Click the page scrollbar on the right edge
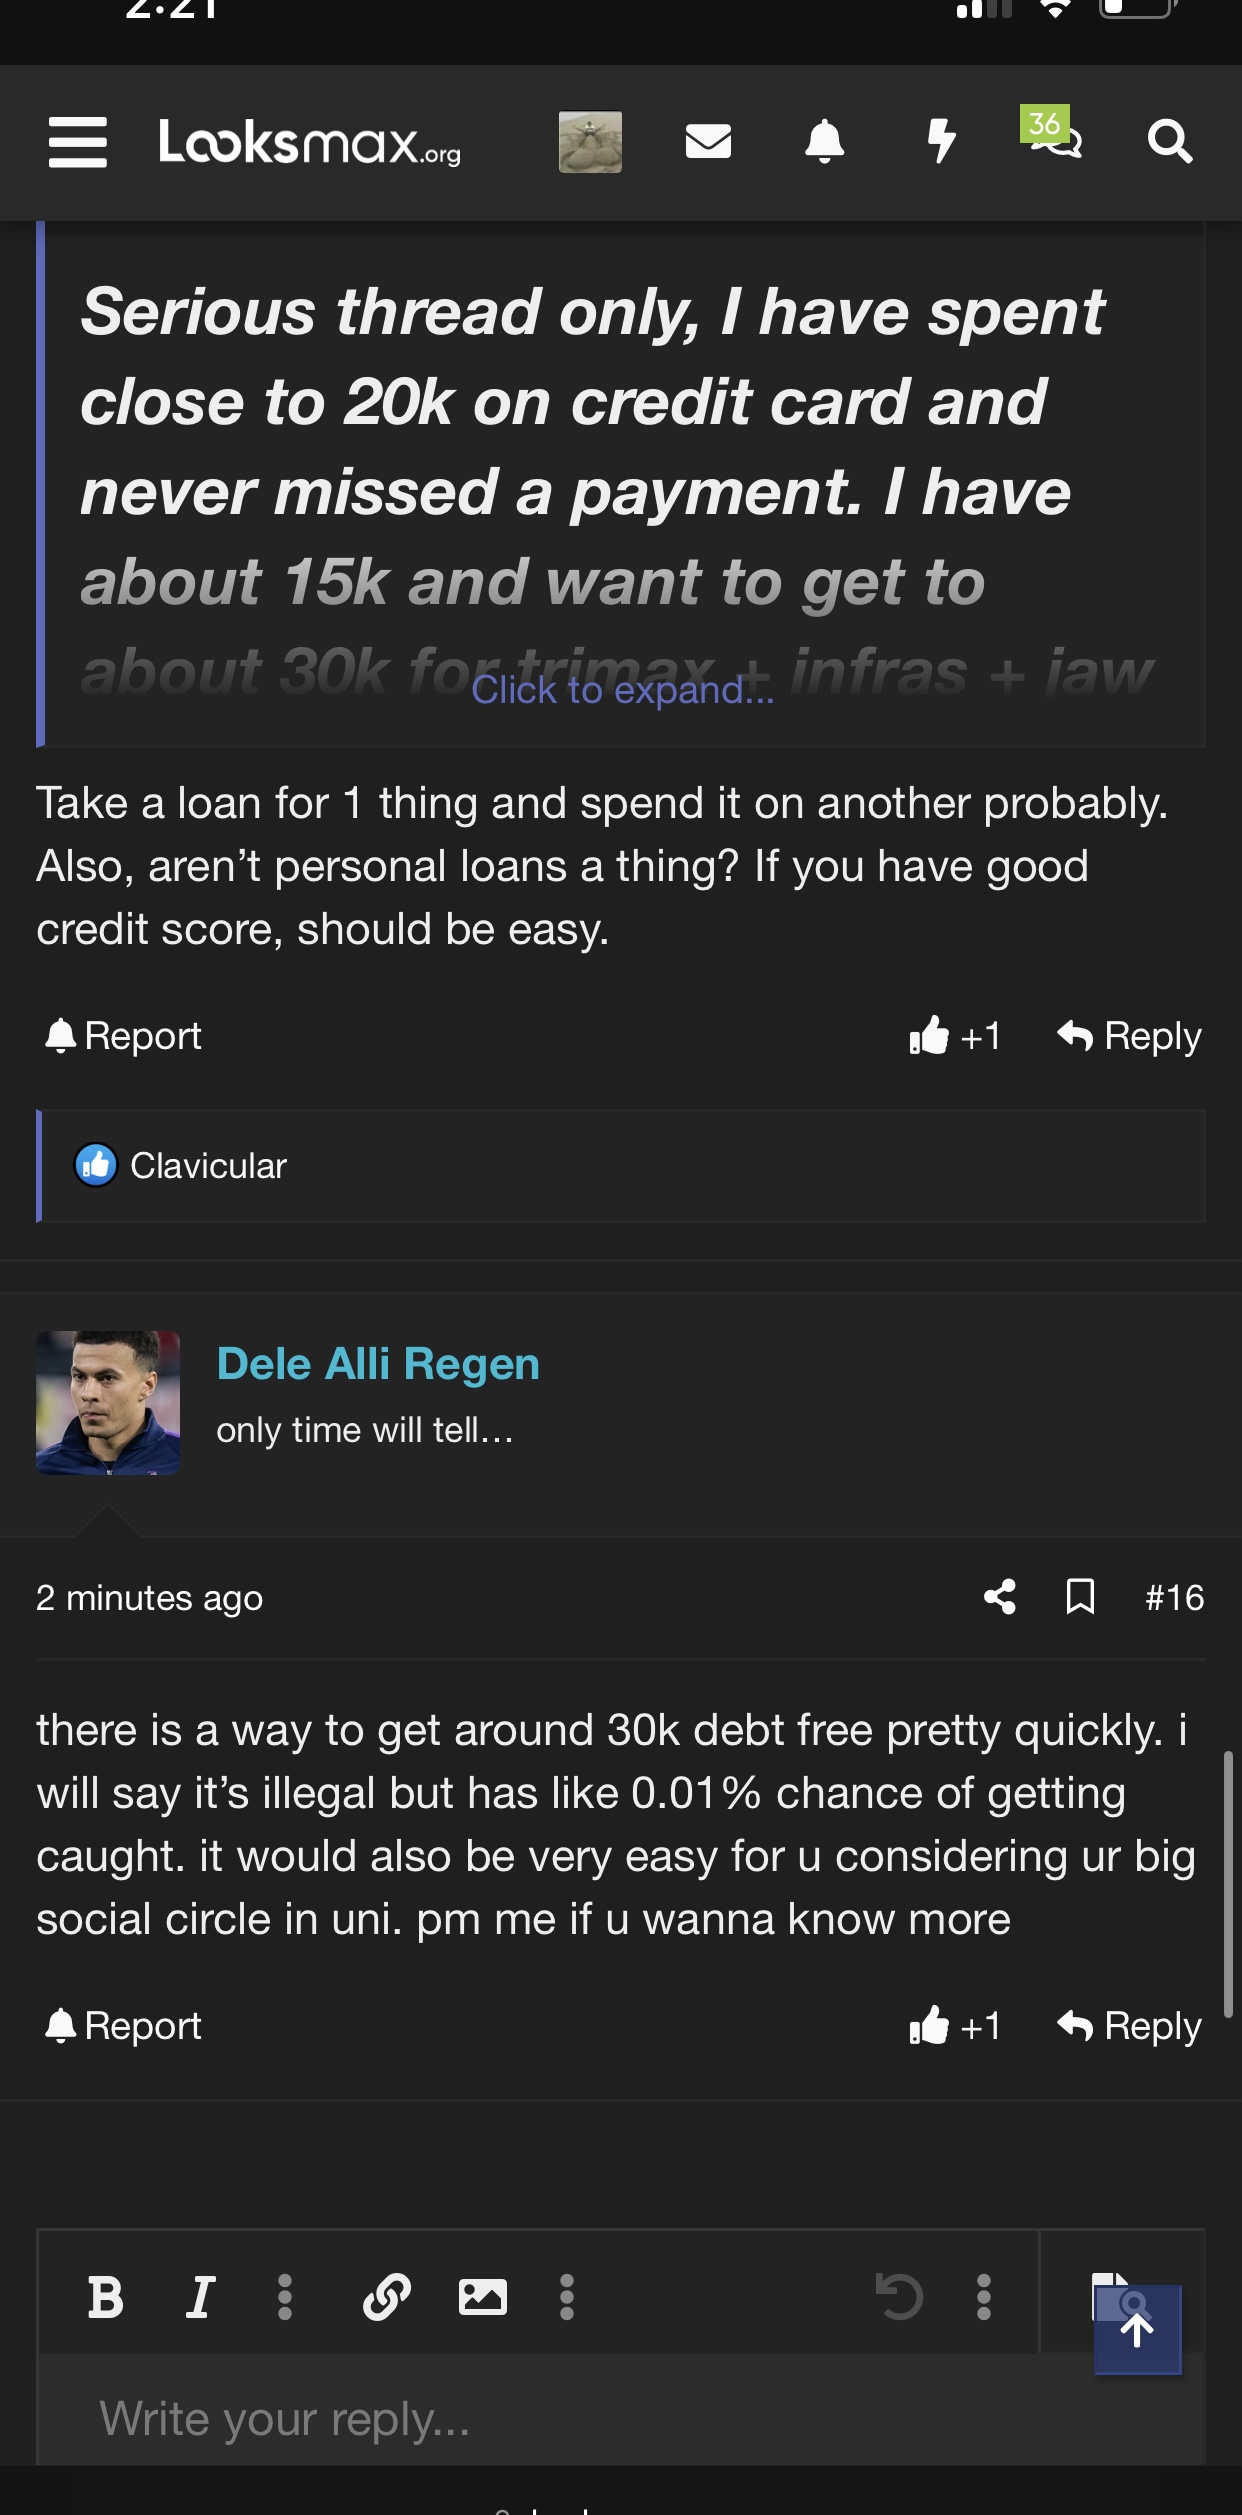 [1228, 1882]
